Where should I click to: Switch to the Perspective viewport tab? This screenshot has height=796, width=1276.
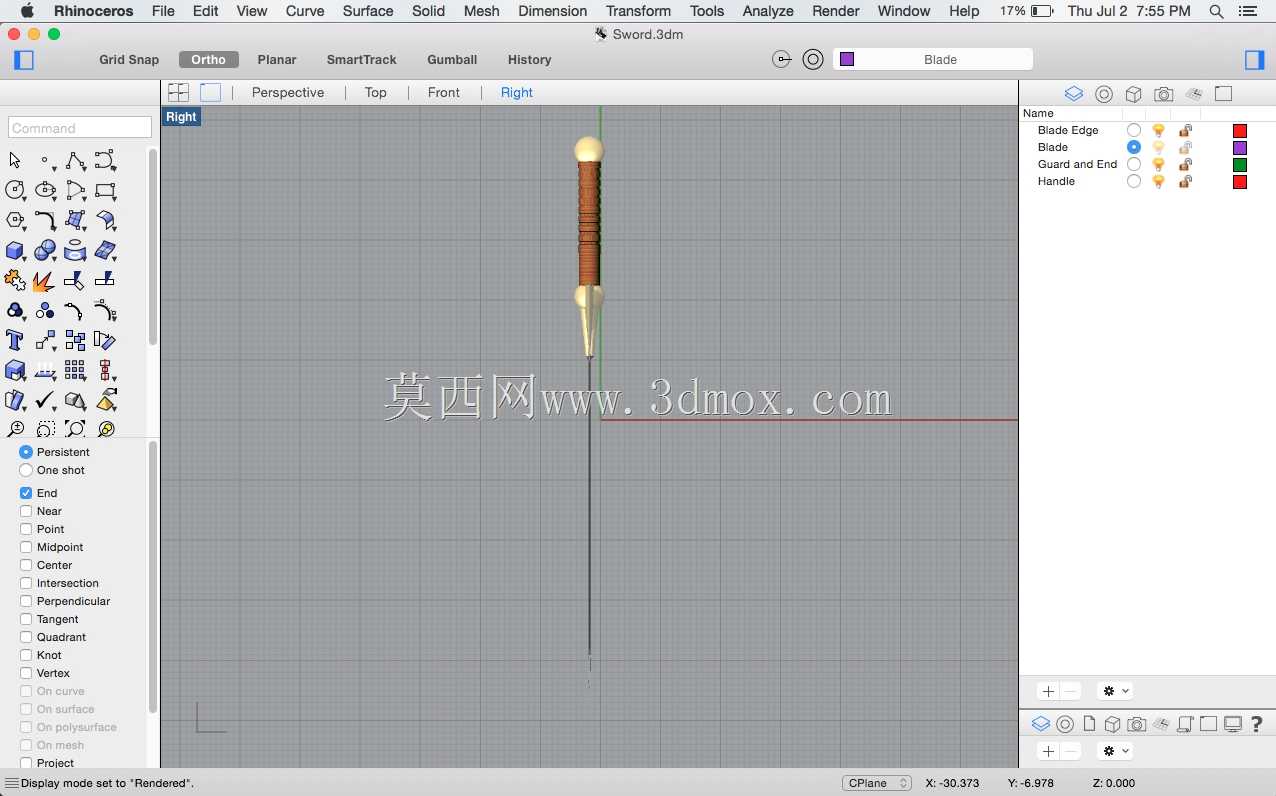(288, 92)
